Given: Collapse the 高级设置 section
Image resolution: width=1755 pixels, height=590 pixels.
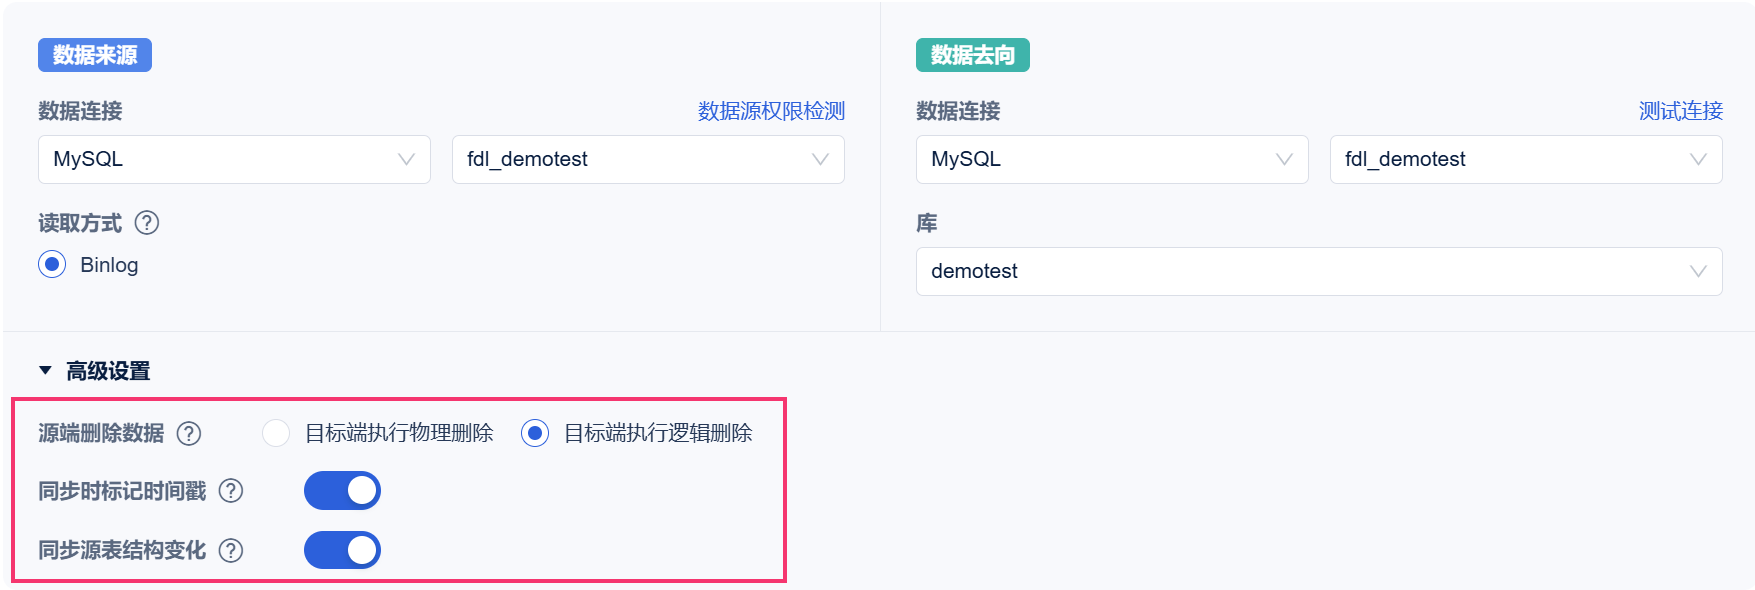Looking at the screenshot, I should tap(45, 371).
